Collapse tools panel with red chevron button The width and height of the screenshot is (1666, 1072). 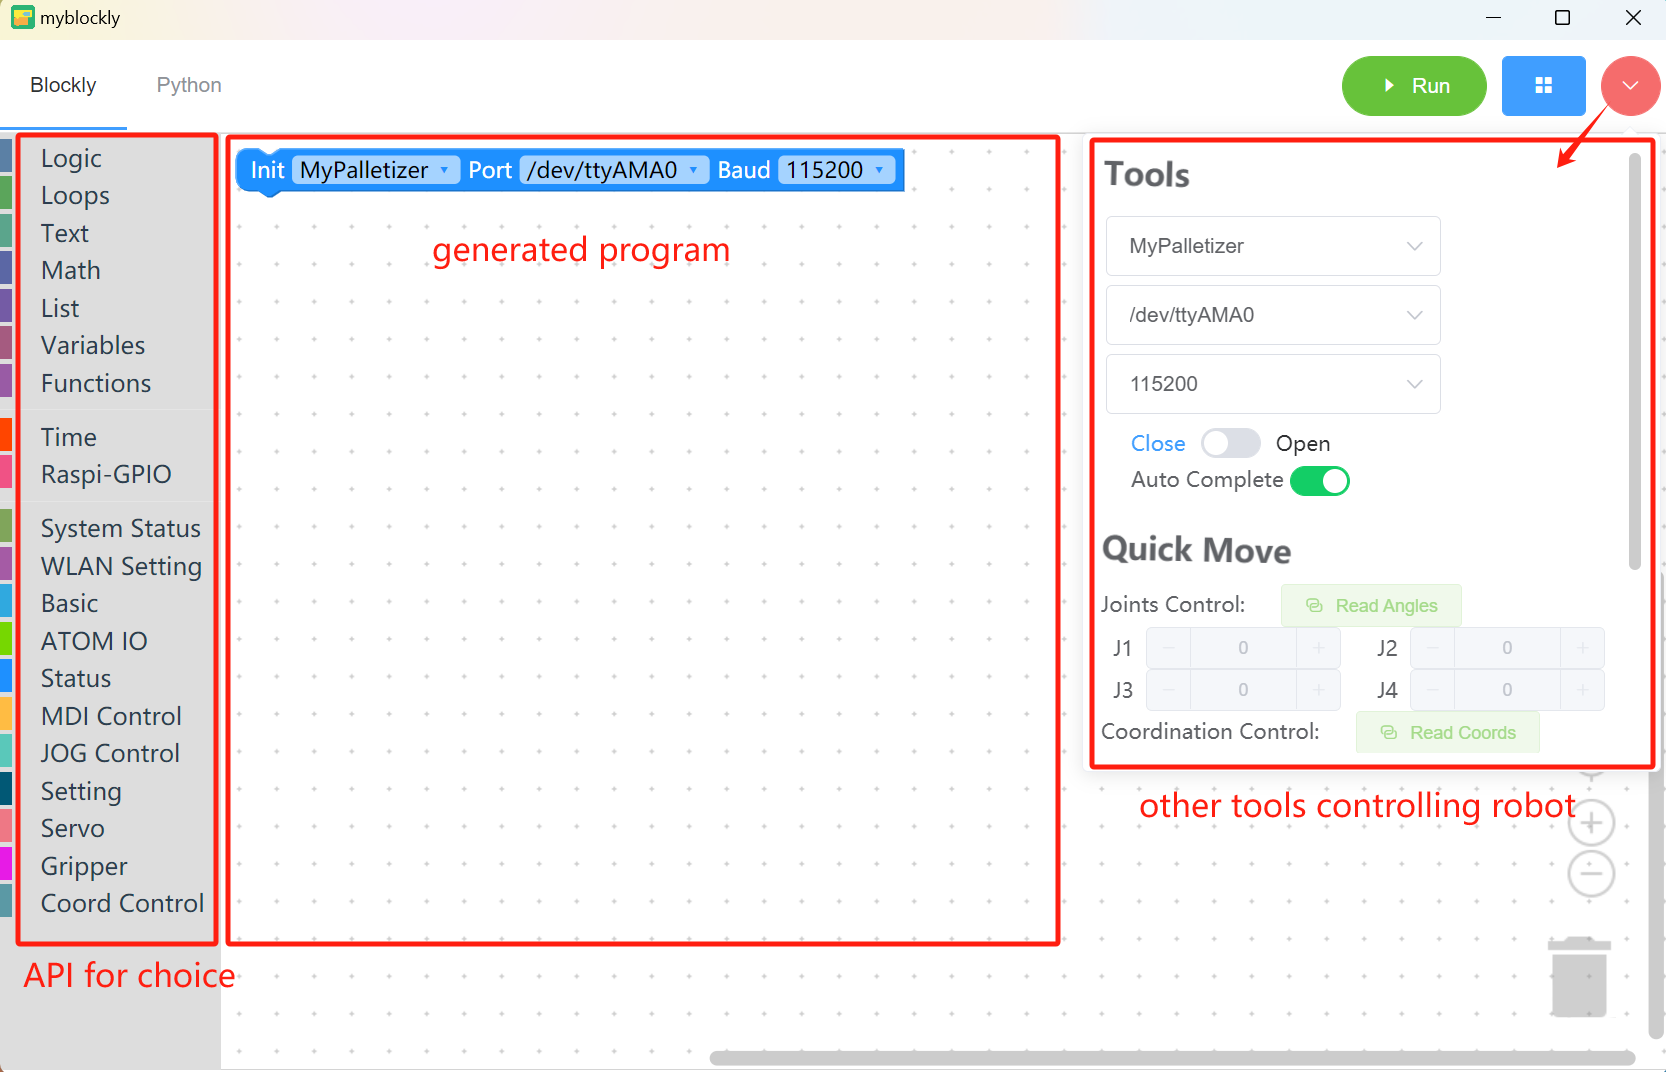[1630, 86]
